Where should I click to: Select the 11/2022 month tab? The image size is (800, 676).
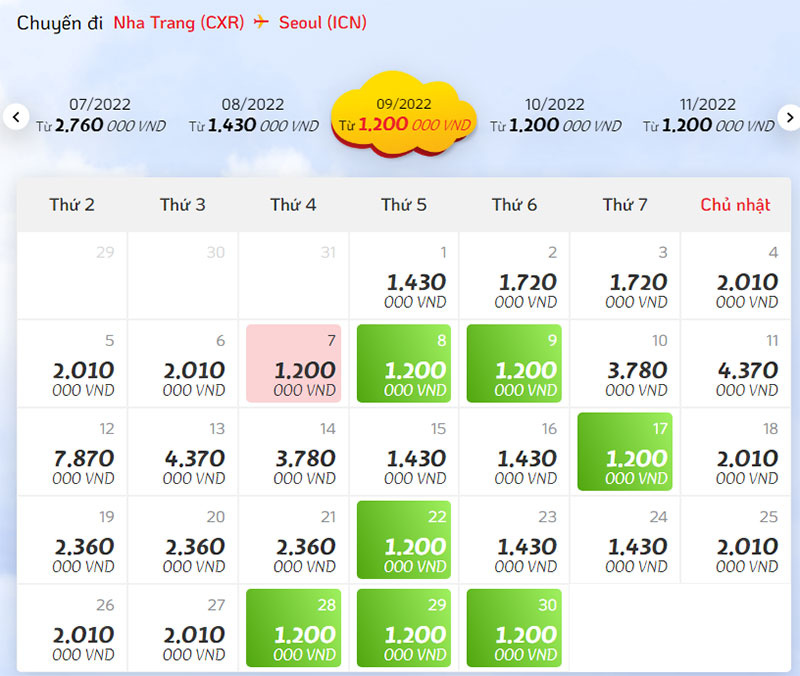[x=708, y=115]
